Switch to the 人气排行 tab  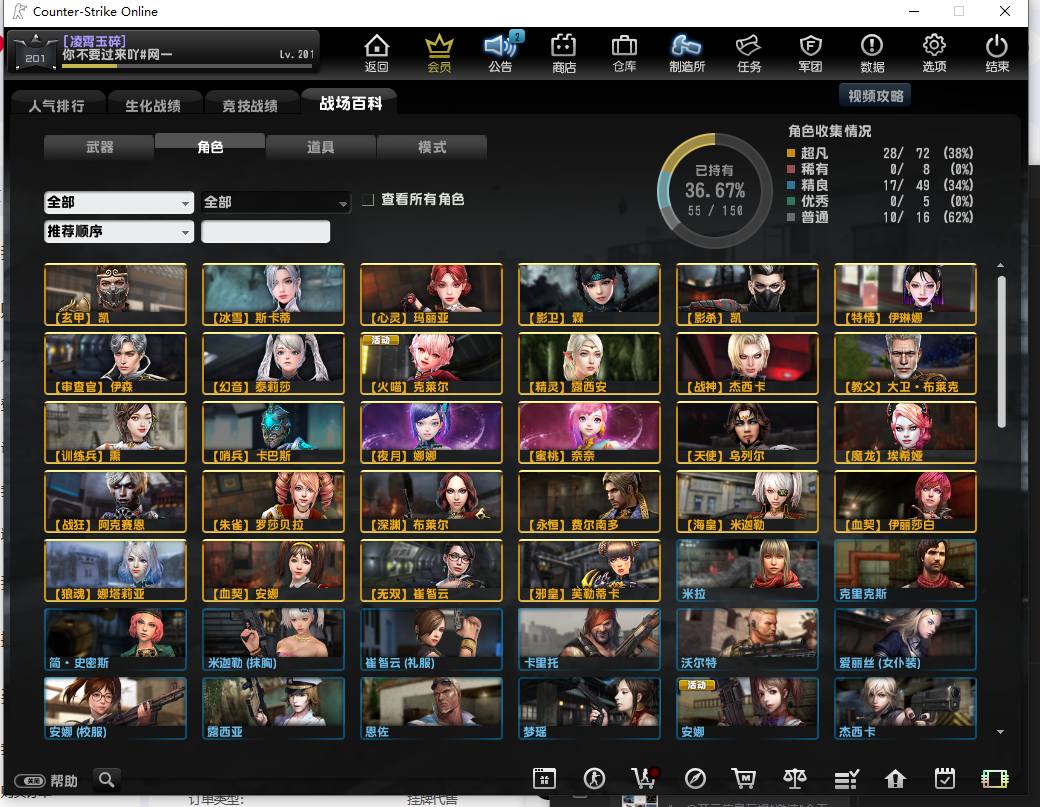click(x=57, y=105)
